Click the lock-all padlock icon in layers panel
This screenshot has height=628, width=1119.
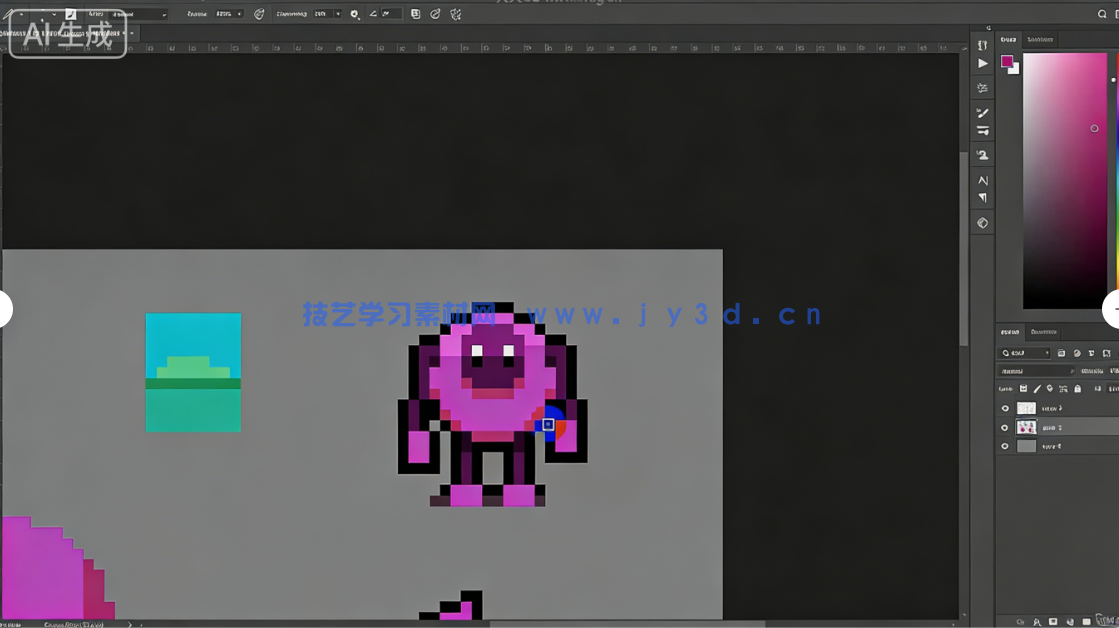pos(1077,389)
